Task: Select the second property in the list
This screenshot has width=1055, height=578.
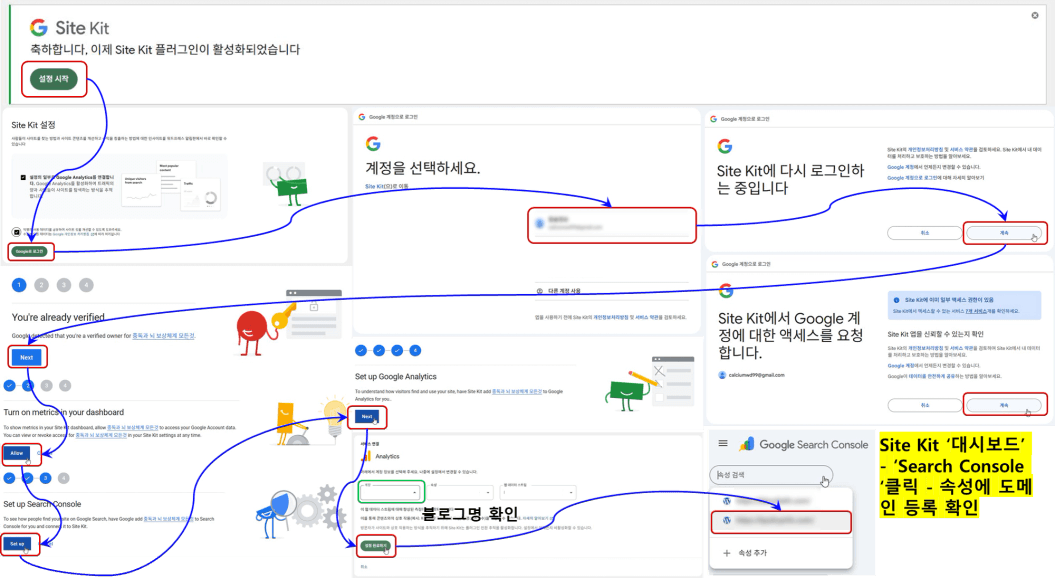Action: [780, 521]
